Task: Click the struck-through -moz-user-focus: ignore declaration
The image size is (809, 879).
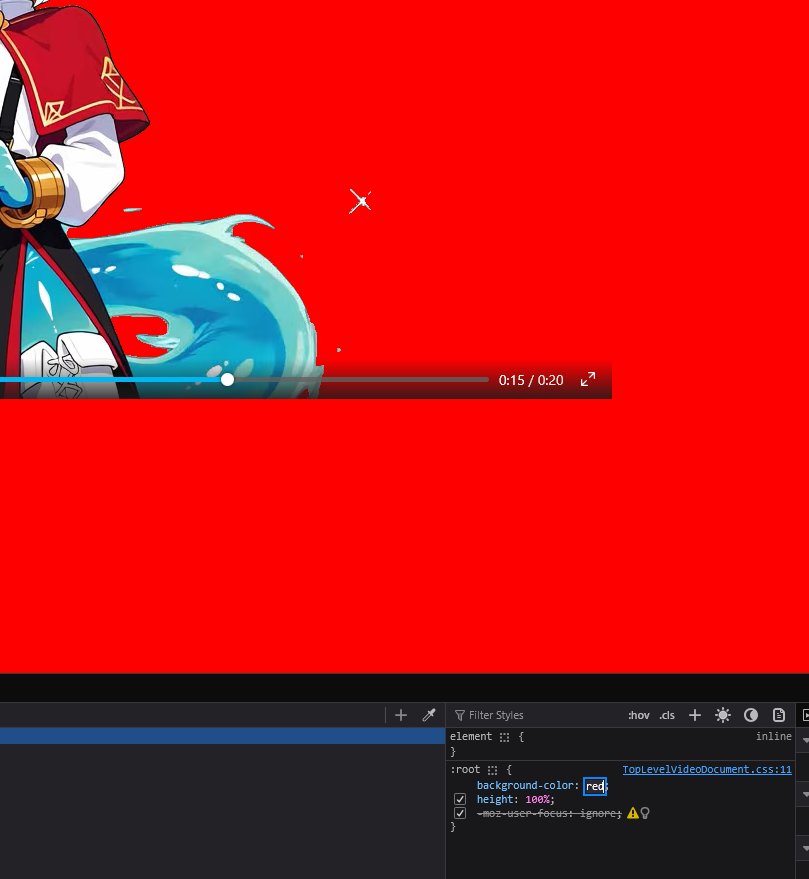Action: (x=549, y=813)
